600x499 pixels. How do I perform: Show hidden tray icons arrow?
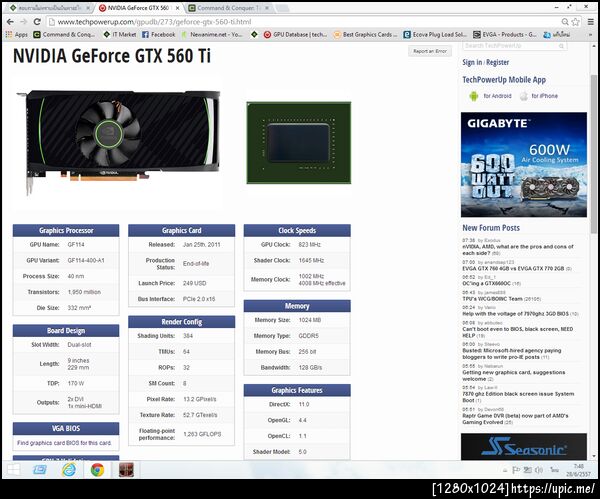[x=505, y=470]
